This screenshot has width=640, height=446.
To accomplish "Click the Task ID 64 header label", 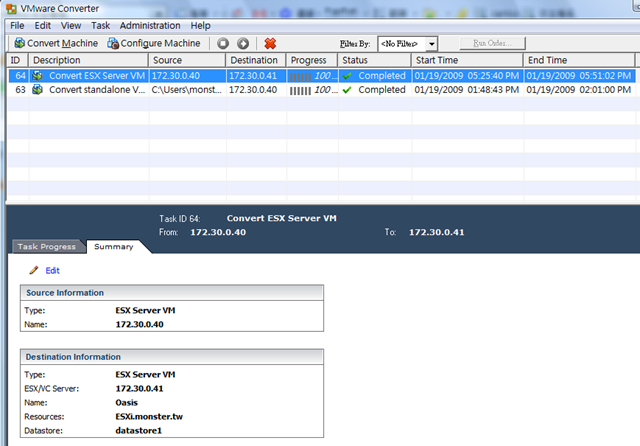I will pos(180,219).
